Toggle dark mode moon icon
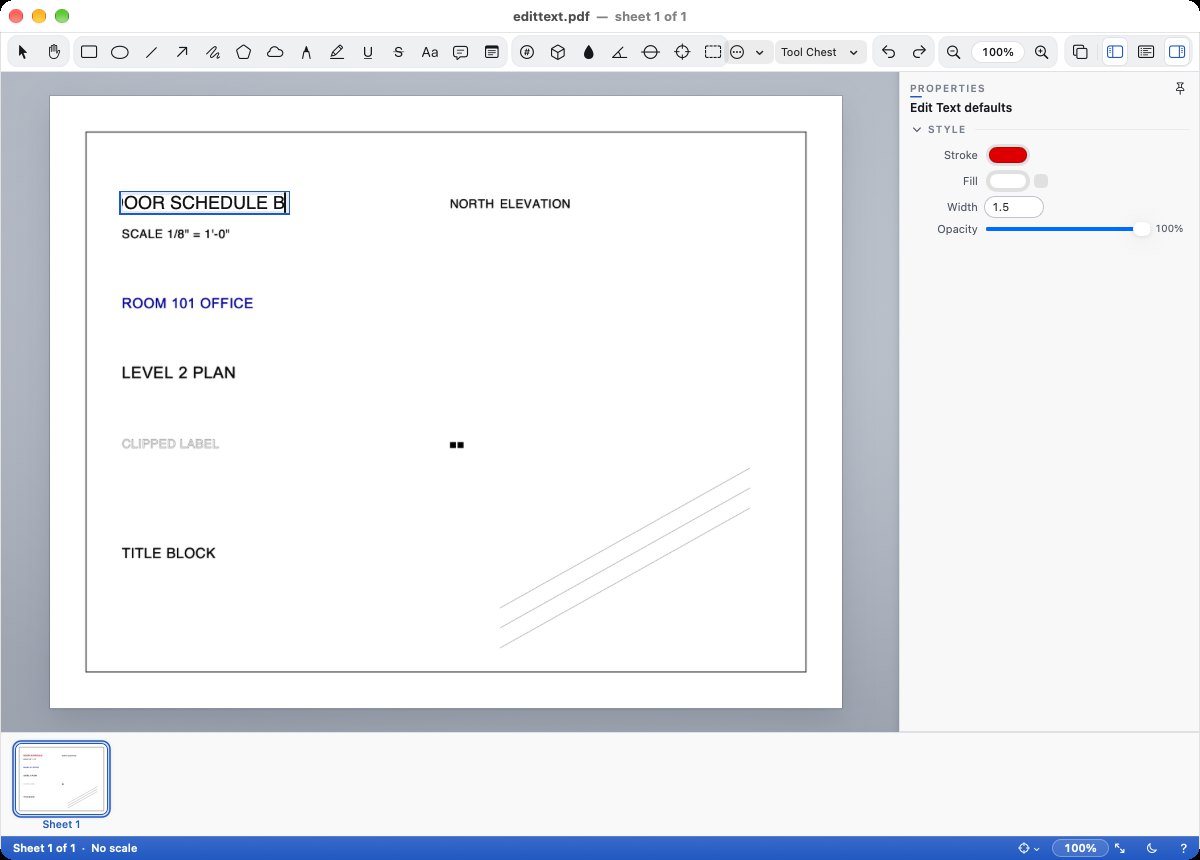This screenshot has width=1200, height=860. point(1152,848)
